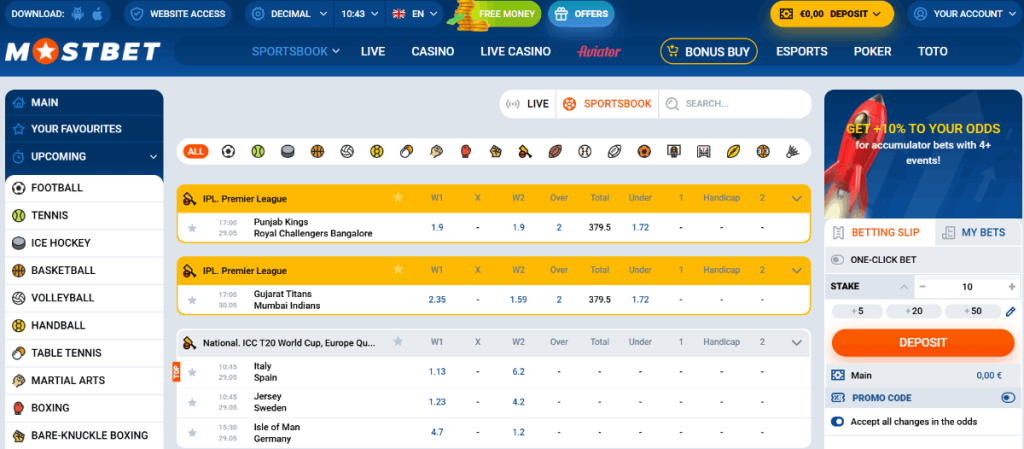Open the €0,00 Deposit dropdown
The height and width of the screenshot is (449, 1024).
coord(831,14)
